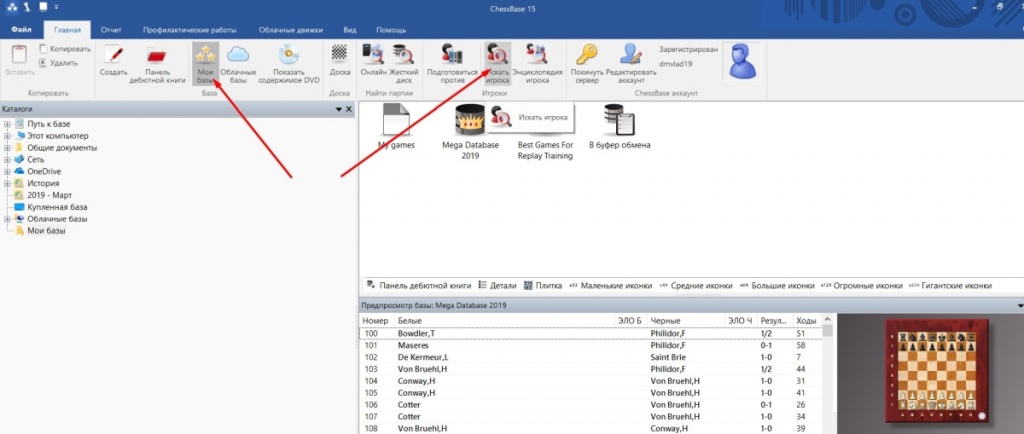Open Облачные базы cloud icon
Viewport: 1024px width, 434px height.
pyautogui.click(x=238, y=55)
